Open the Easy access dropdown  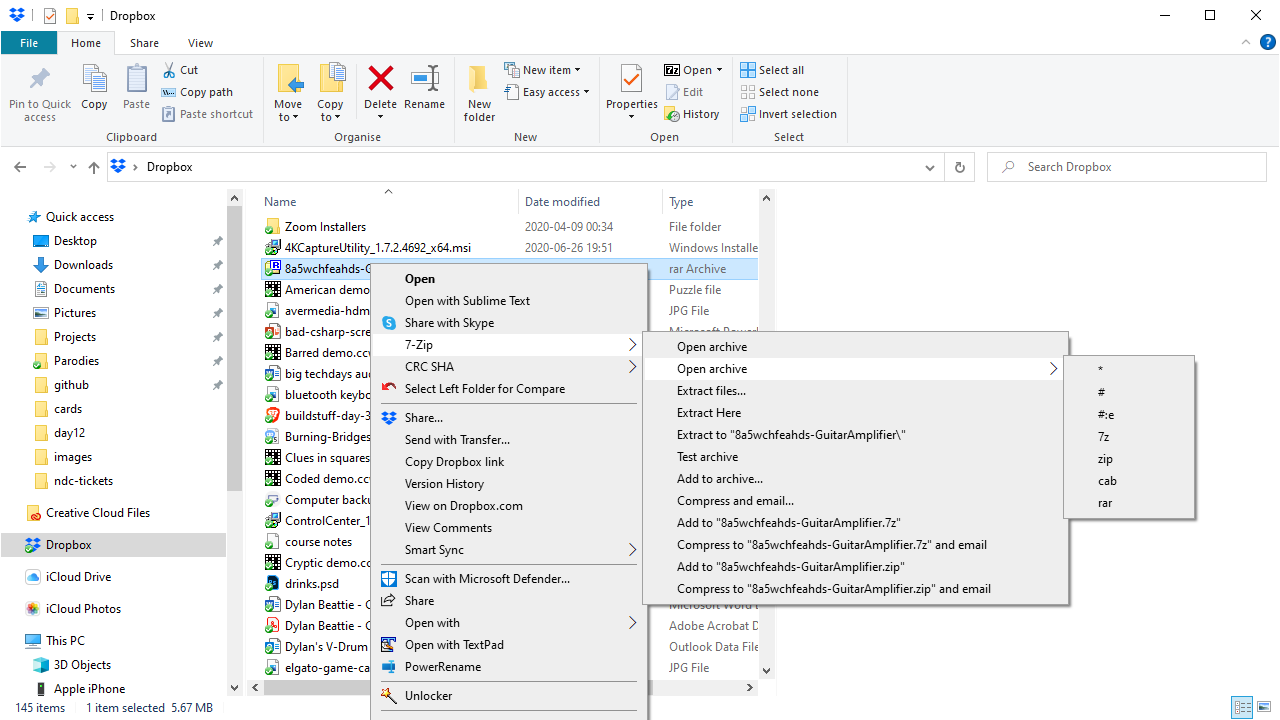[547, 92]
